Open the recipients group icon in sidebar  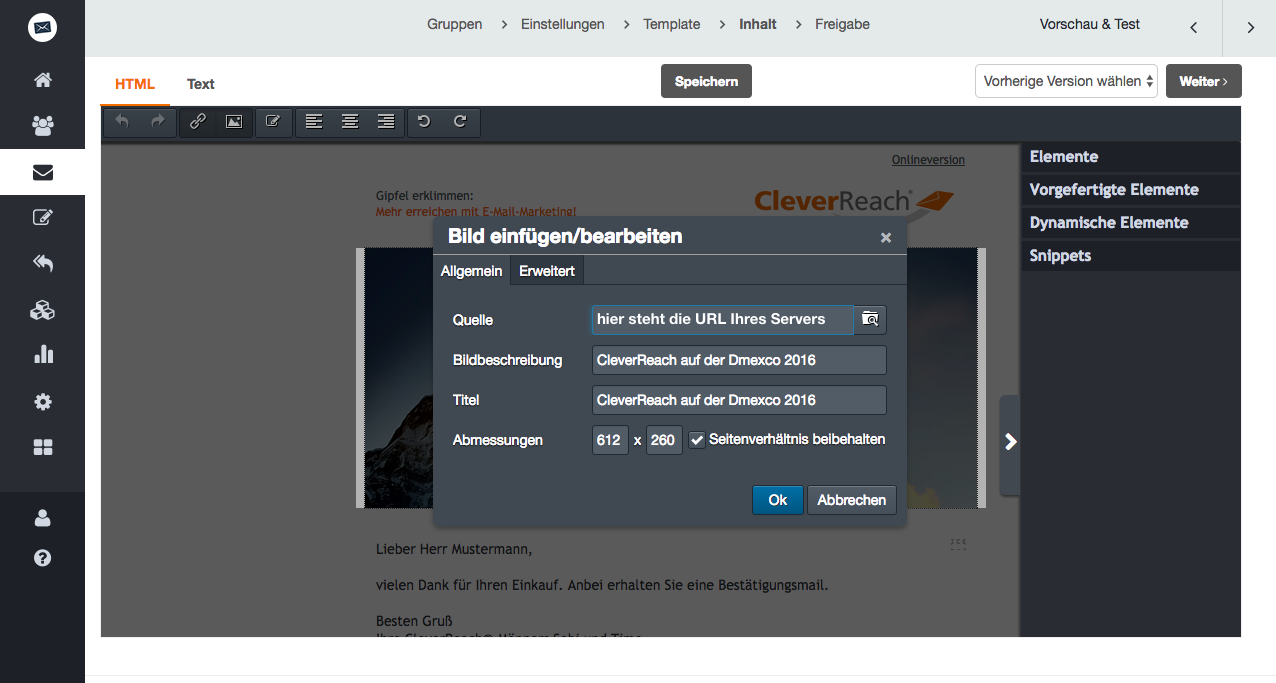(42, 126)
